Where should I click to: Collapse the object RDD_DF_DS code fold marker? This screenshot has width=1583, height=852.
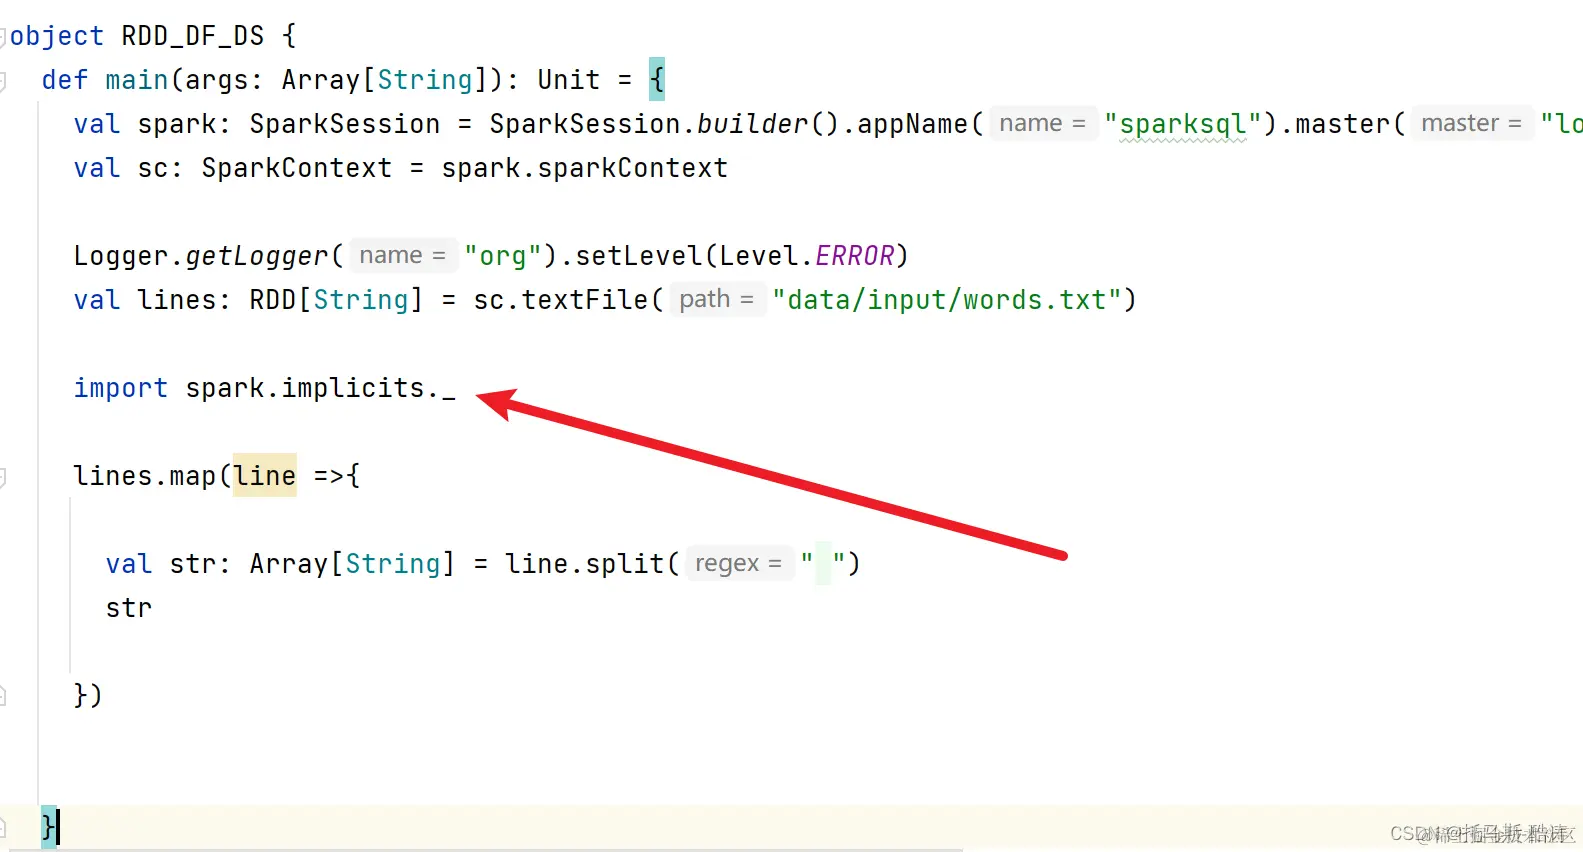(3, 37)
